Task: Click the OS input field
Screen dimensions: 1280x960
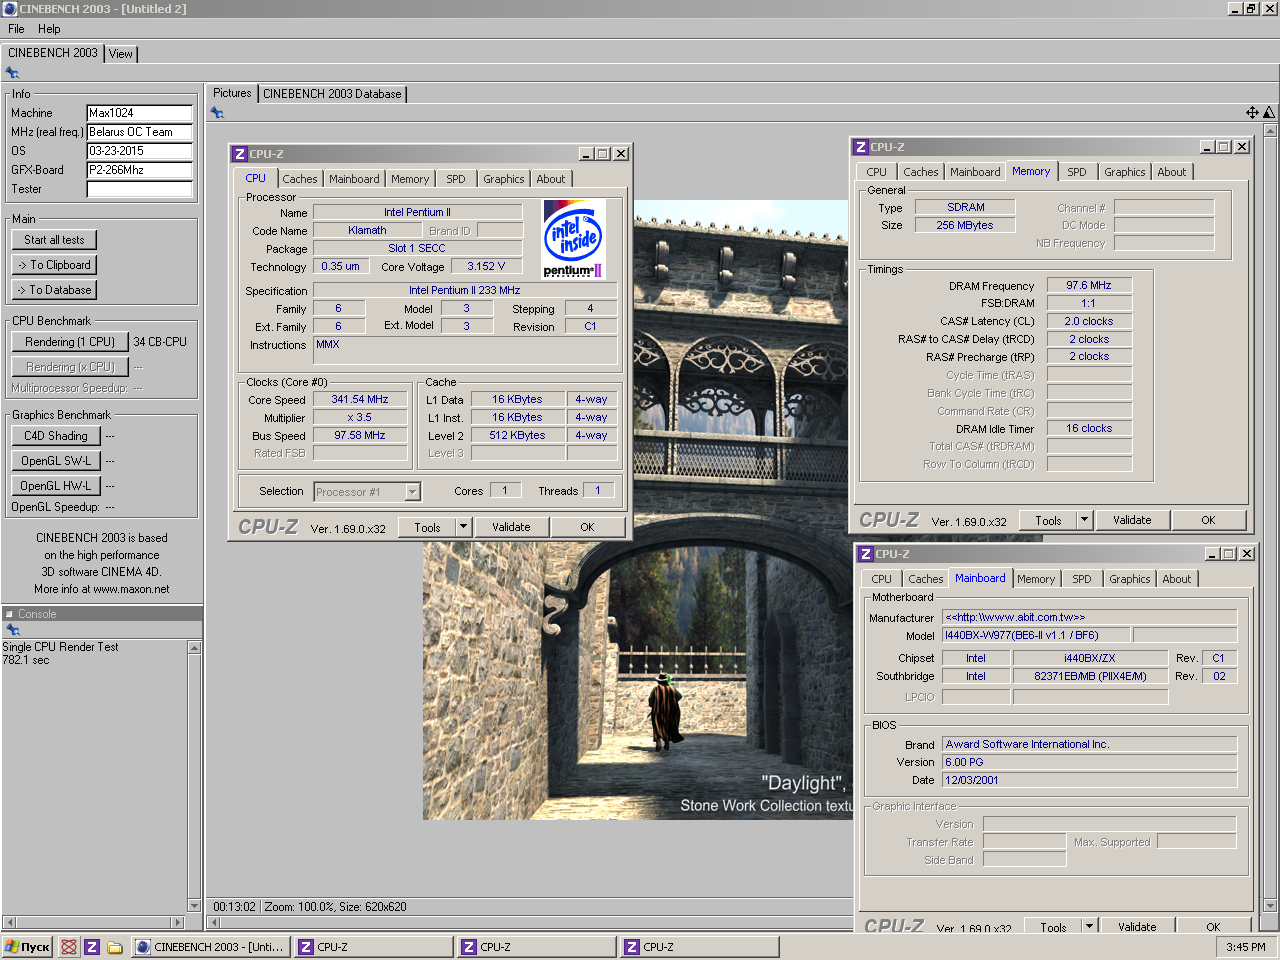Action: [x=140, y=151]
